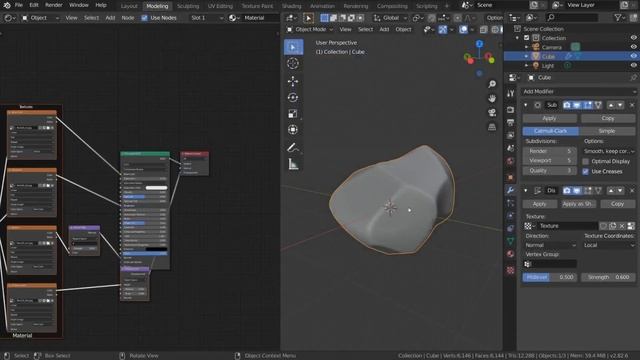Open the Object Mode dropdown
640x360 pixels.
(310, 29)
